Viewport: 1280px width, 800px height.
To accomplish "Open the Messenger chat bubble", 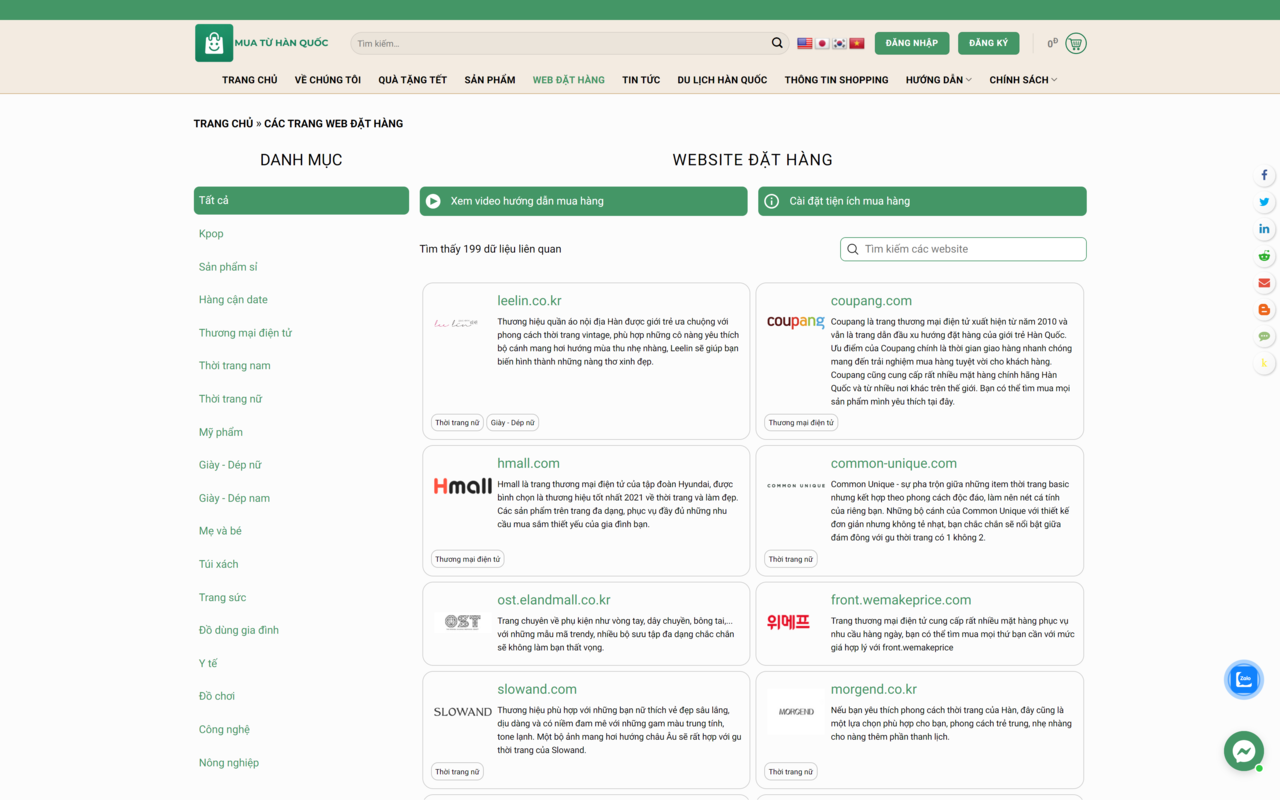I will coord(1244,751).
